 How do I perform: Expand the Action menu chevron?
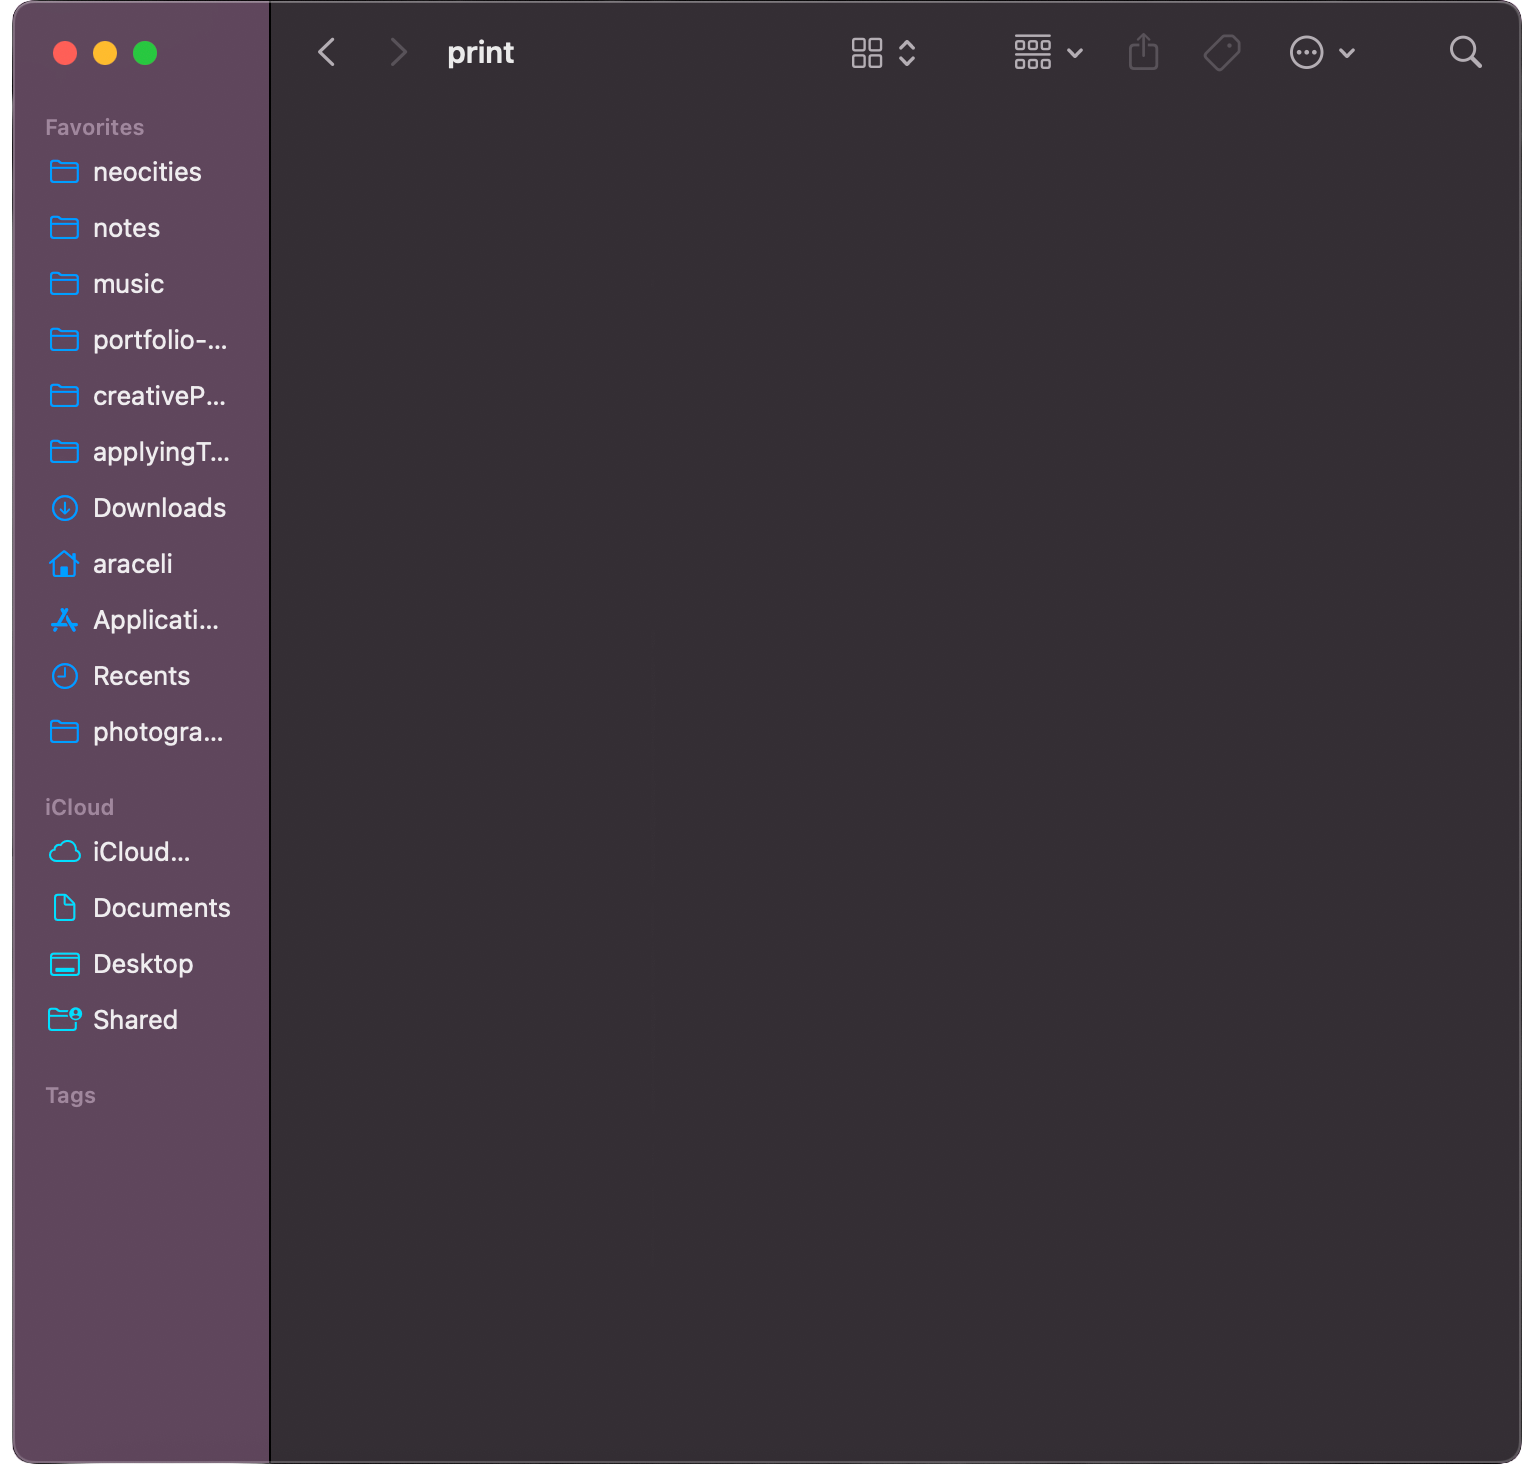click(1347, 53)
